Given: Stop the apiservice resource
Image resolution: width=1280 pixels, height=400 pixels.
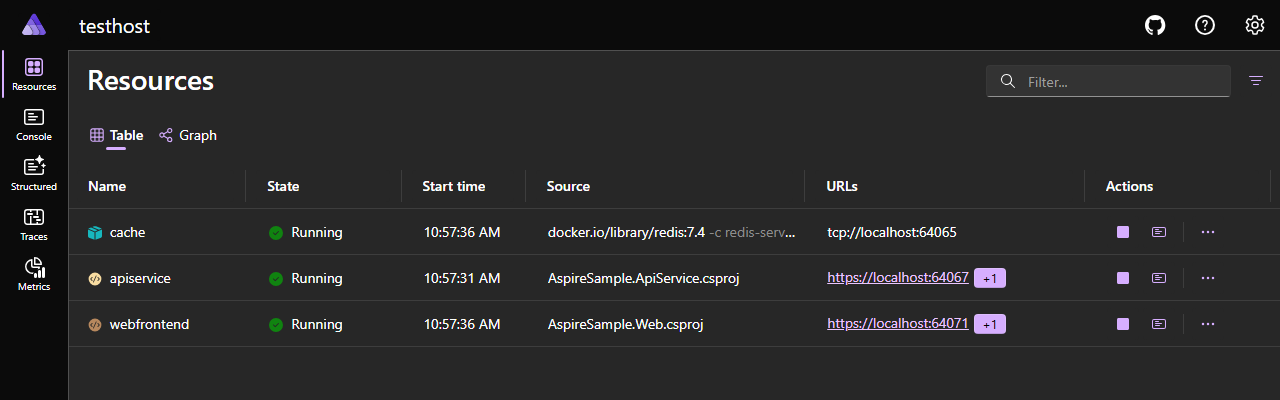Looking at the screenshot, I should [1123, 278].
